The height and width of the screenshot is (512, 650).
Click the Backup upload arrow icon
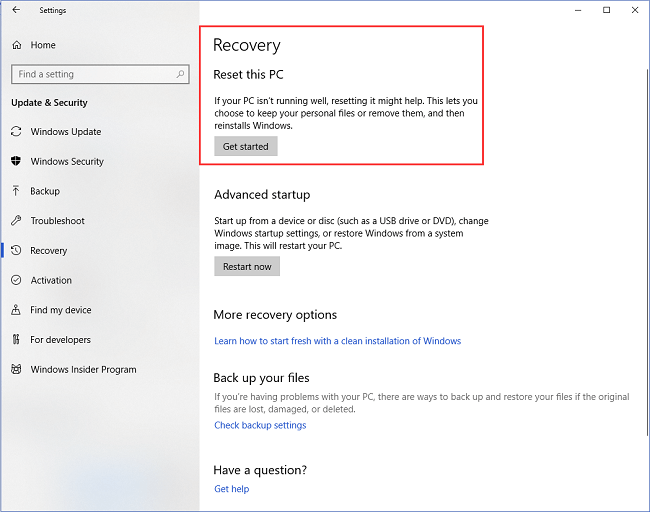pos(17,191)
